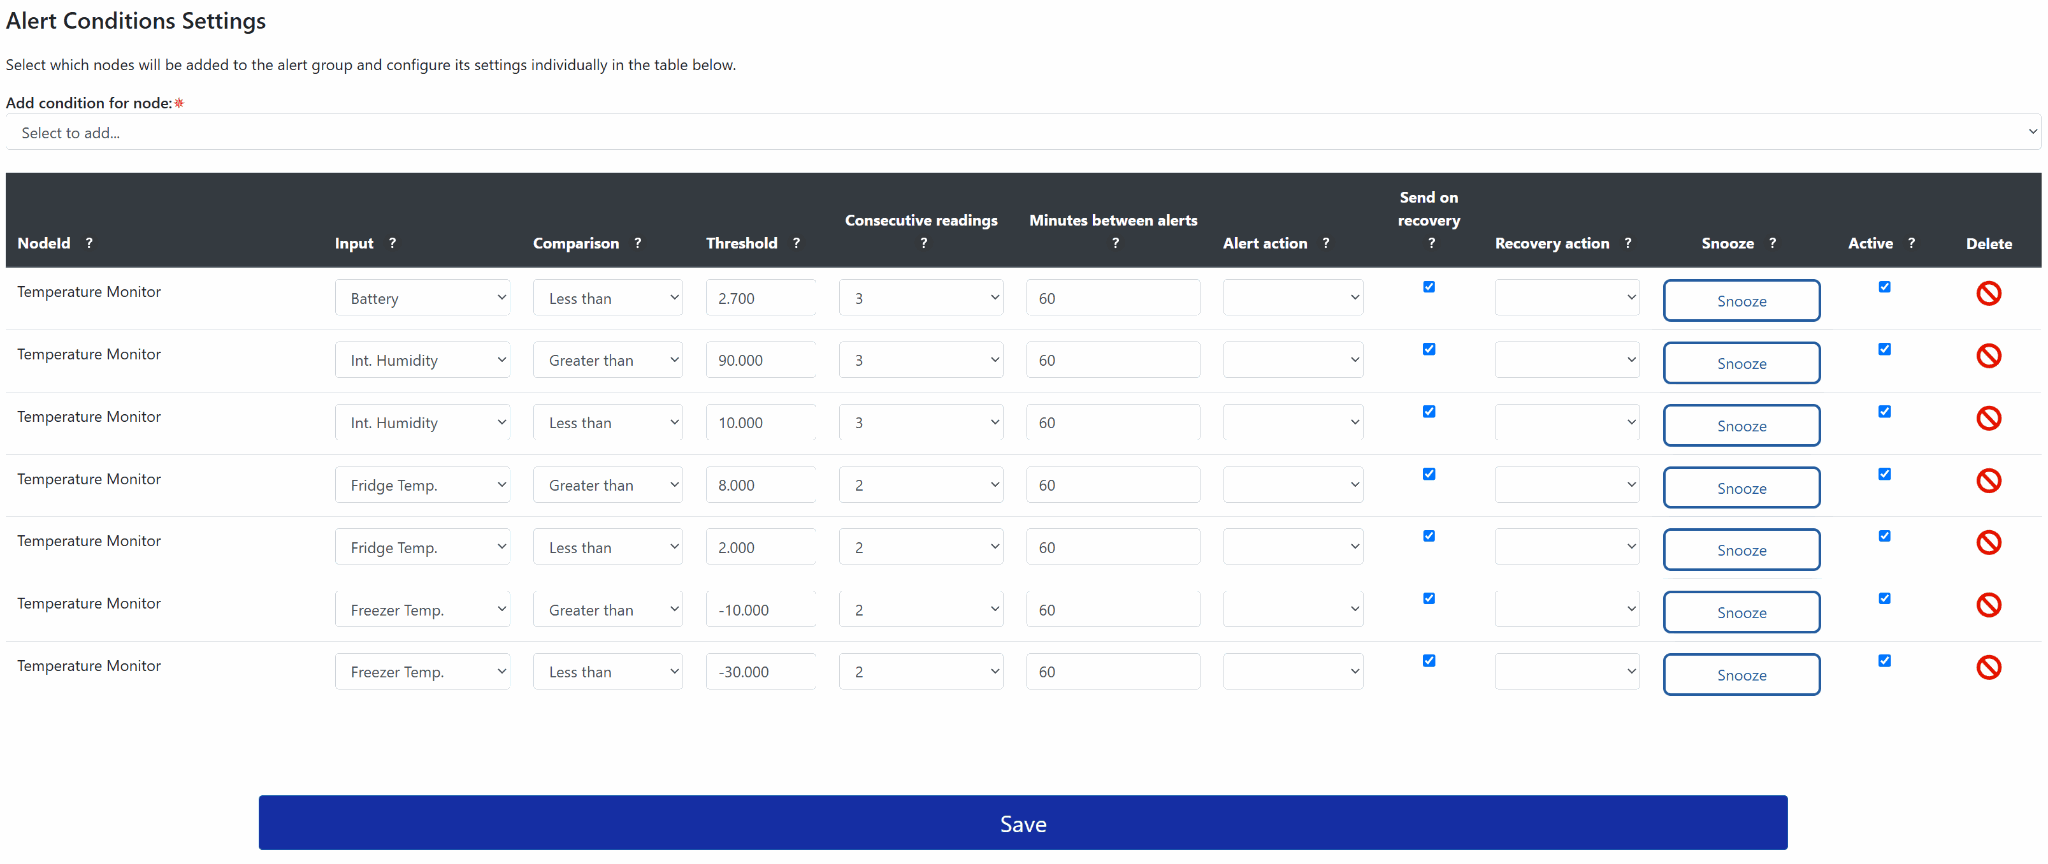Snooze the Freezer Temp. Less than condition
The height and width of the screenshot is (864, 2048).
click(x=1741, y=675)
